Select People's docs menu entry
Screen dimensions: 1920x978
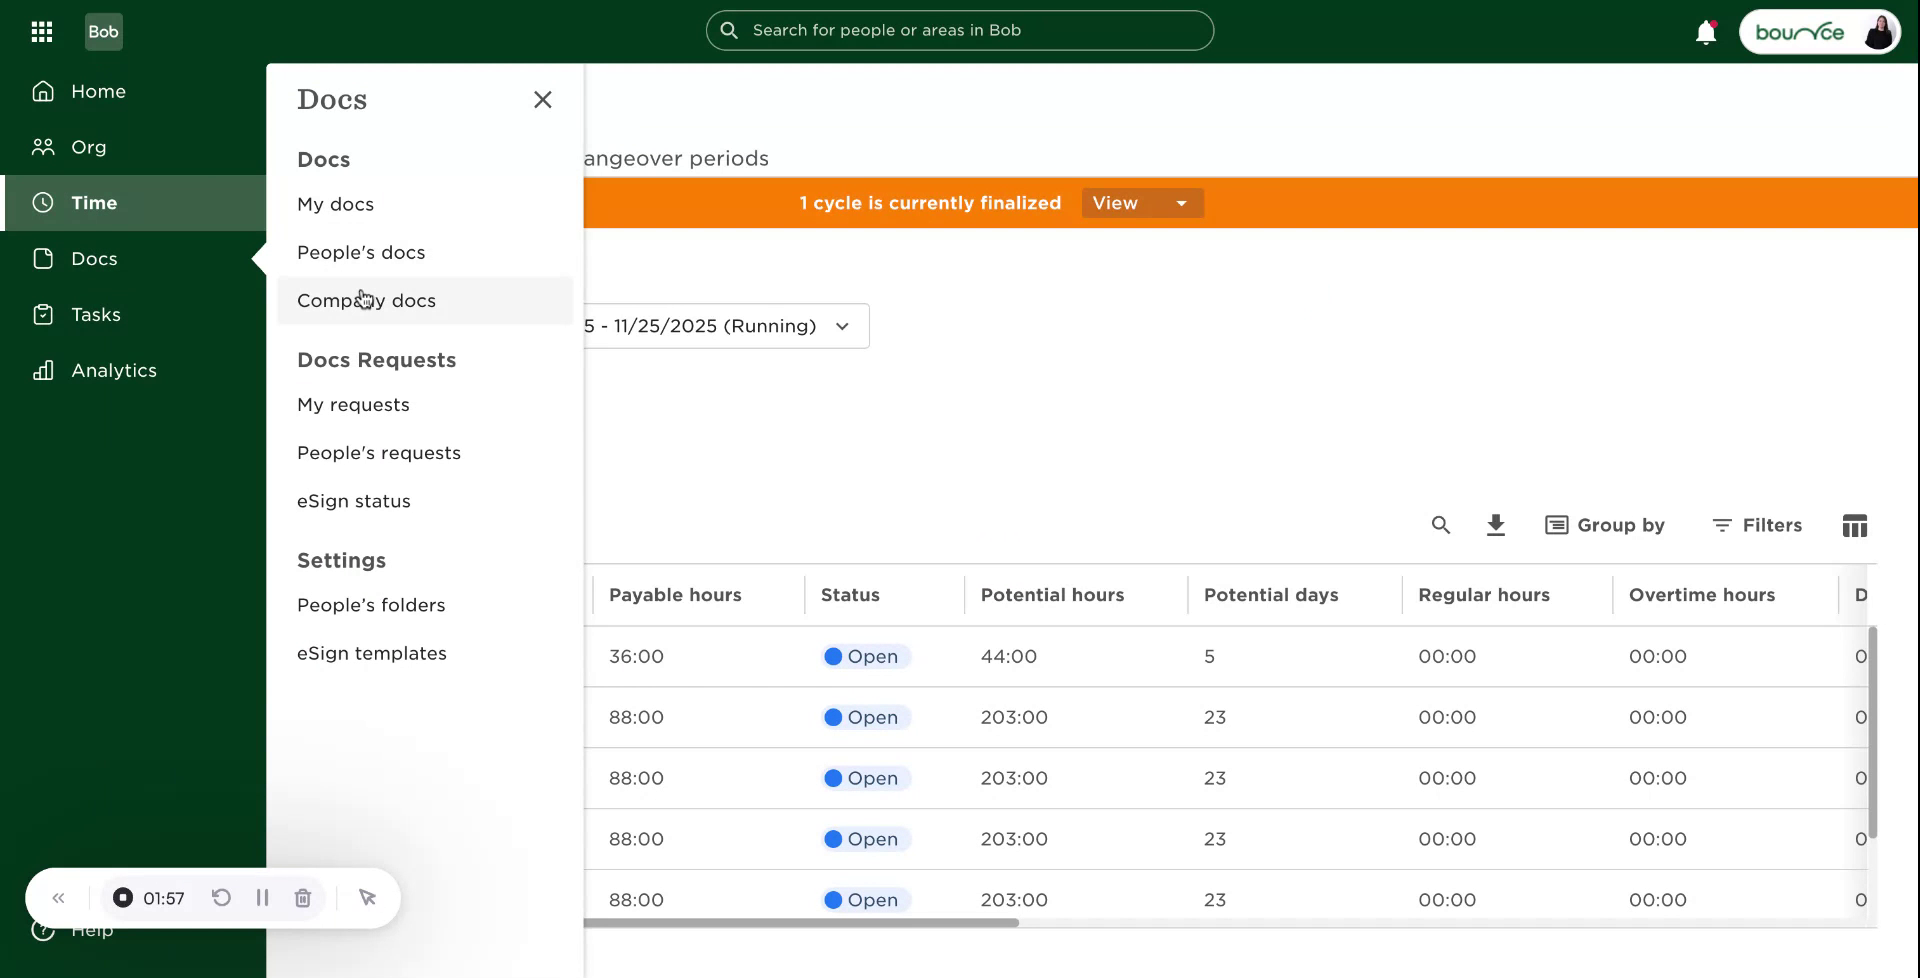(x=361, y=253)
